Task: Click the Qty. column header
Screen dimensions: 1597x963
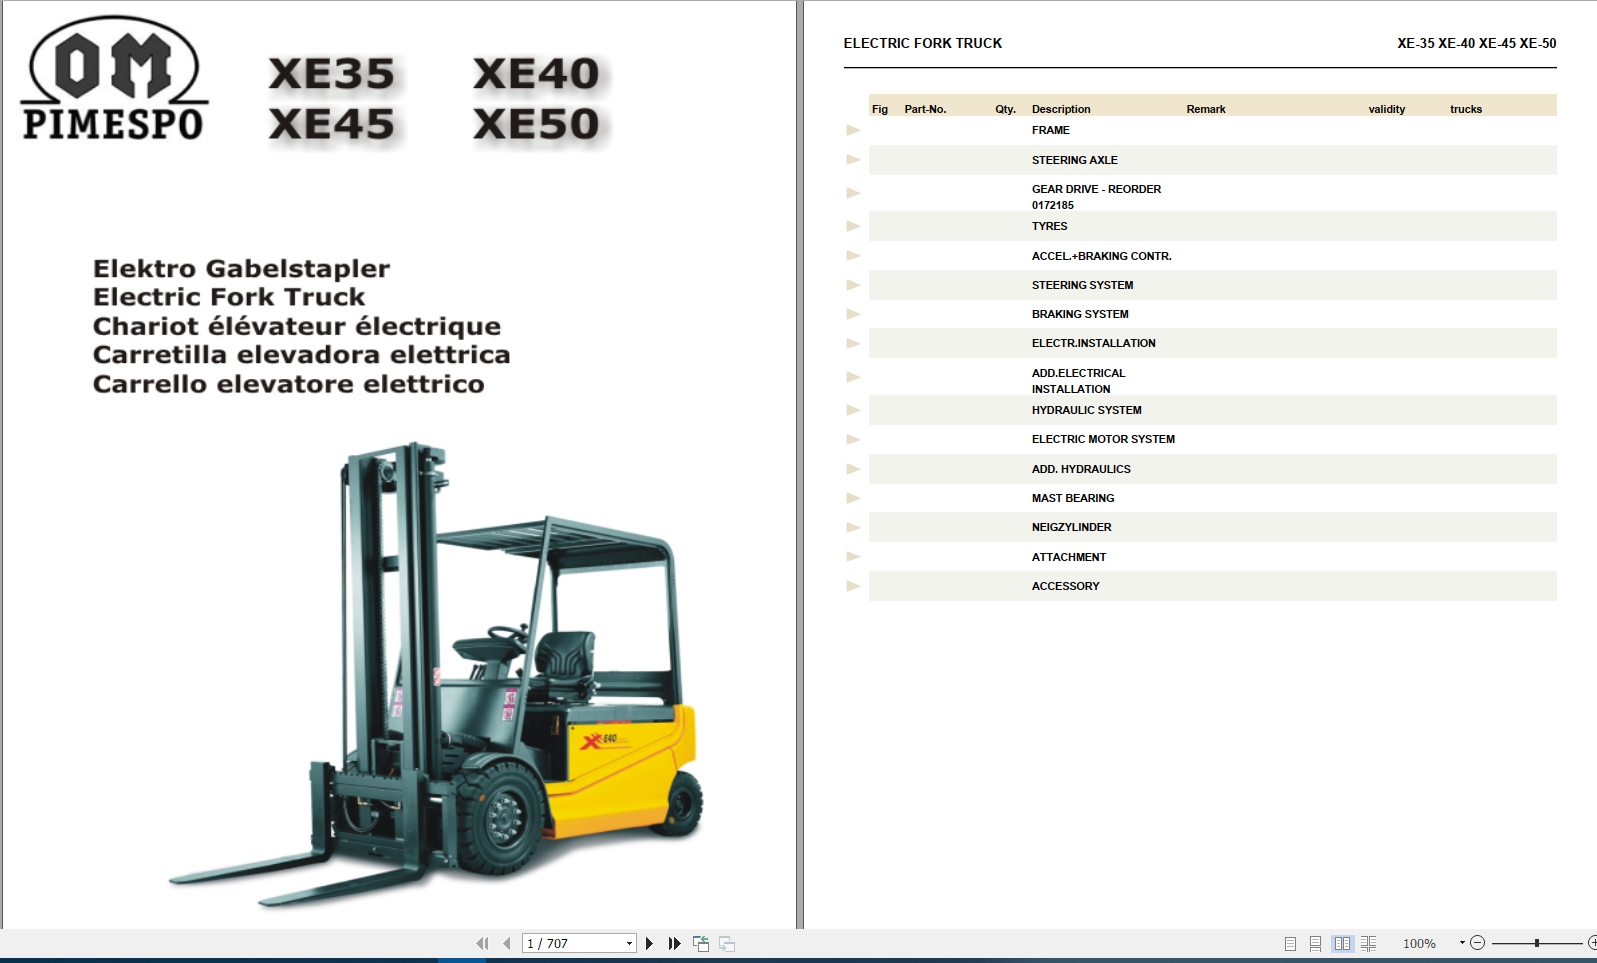Action: [x=1005, y=109]
